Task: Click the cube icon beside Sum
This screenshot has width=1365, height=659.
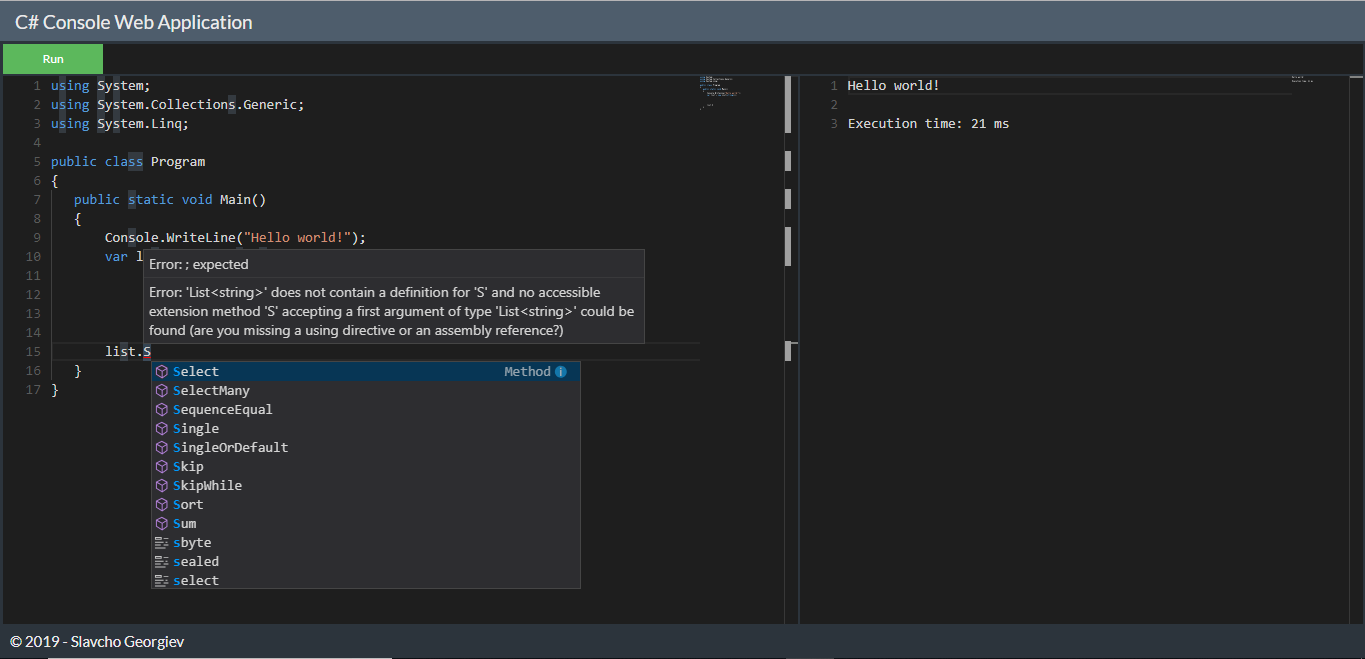Action: point(162,524)
